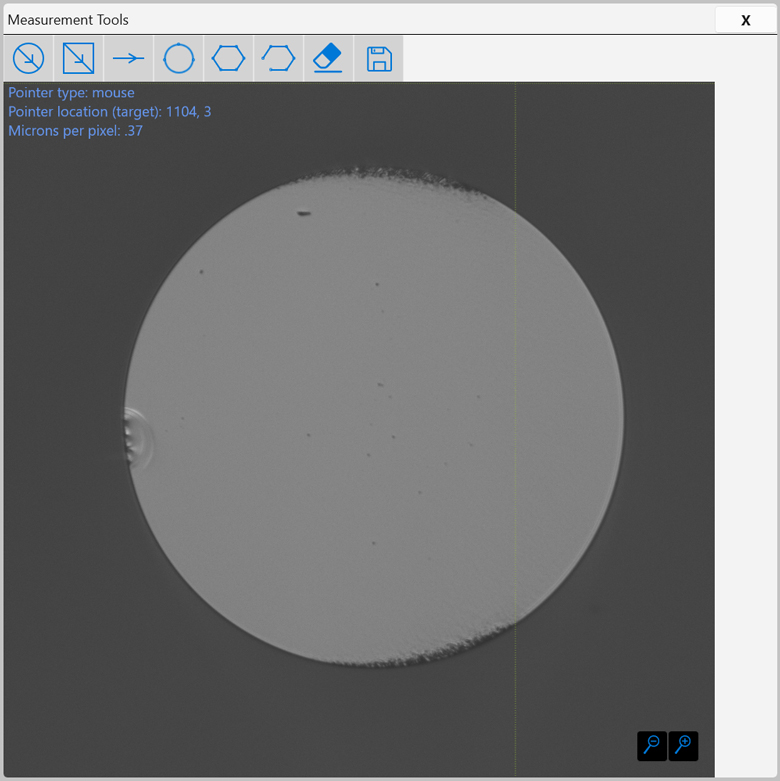780x781 pixels.
Task: Save measurements with the floppy disk icon
Action: 379,59
